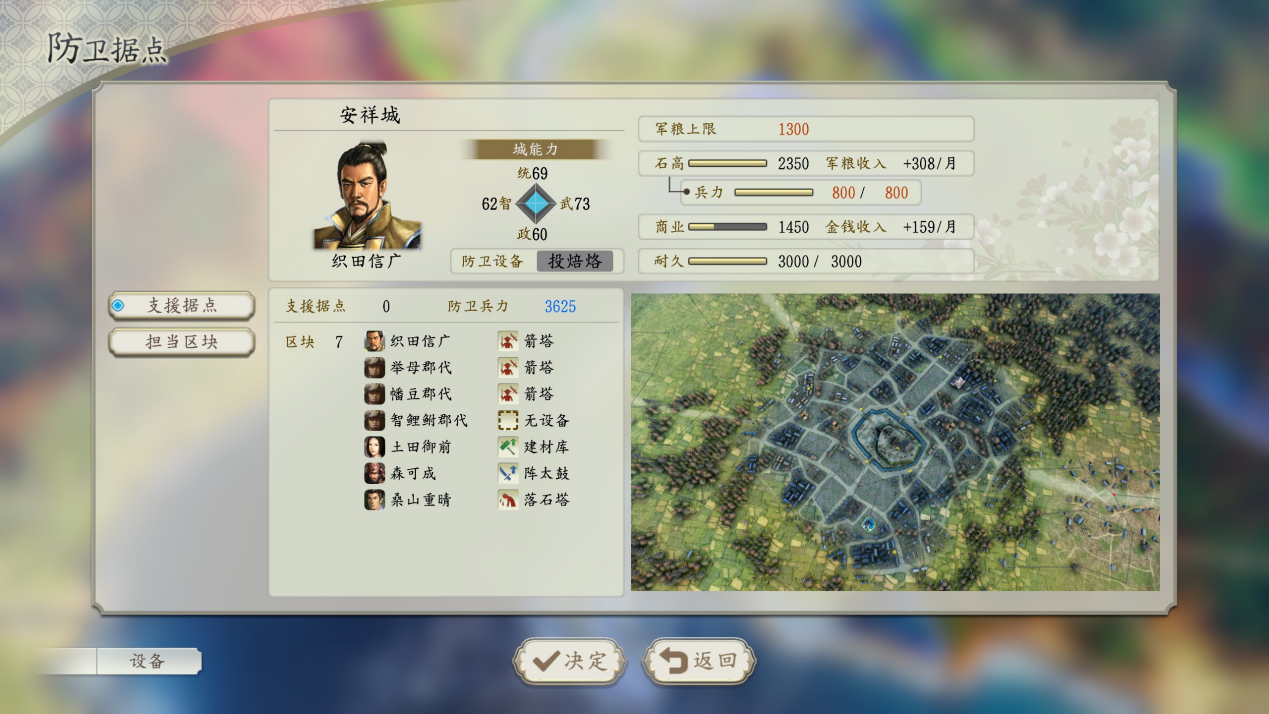Click the 投焙烙 defense equipment field

coord(575,261)
